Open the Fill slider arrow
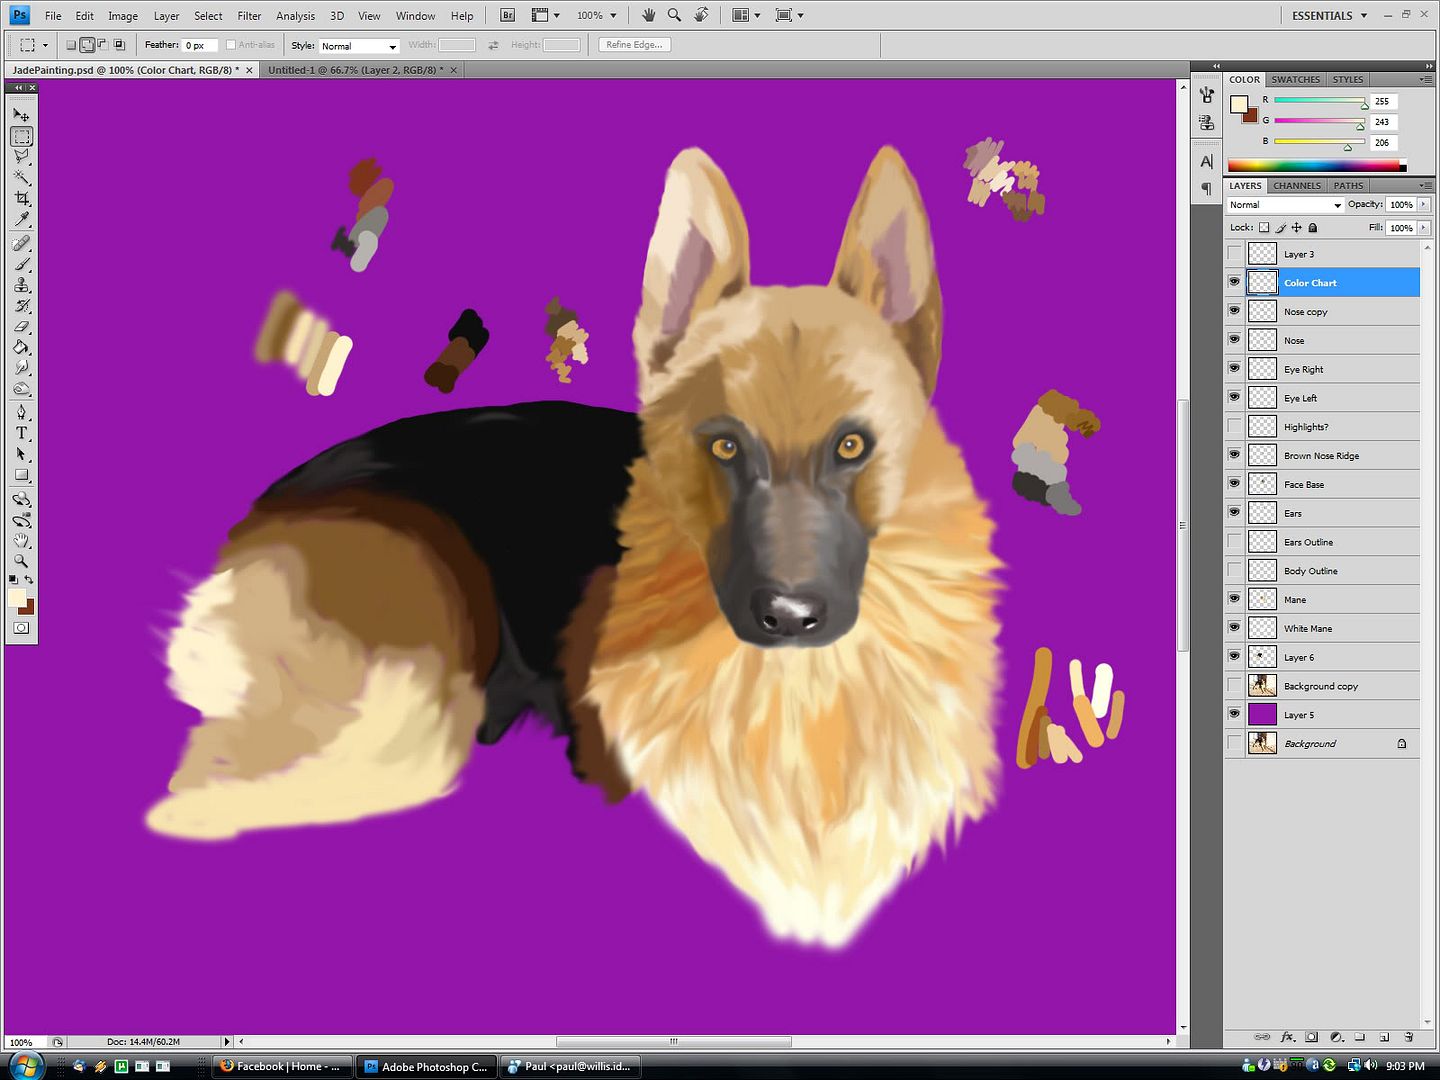The height and width of the screenshot is (1080, 1440). coord(1424,228)
